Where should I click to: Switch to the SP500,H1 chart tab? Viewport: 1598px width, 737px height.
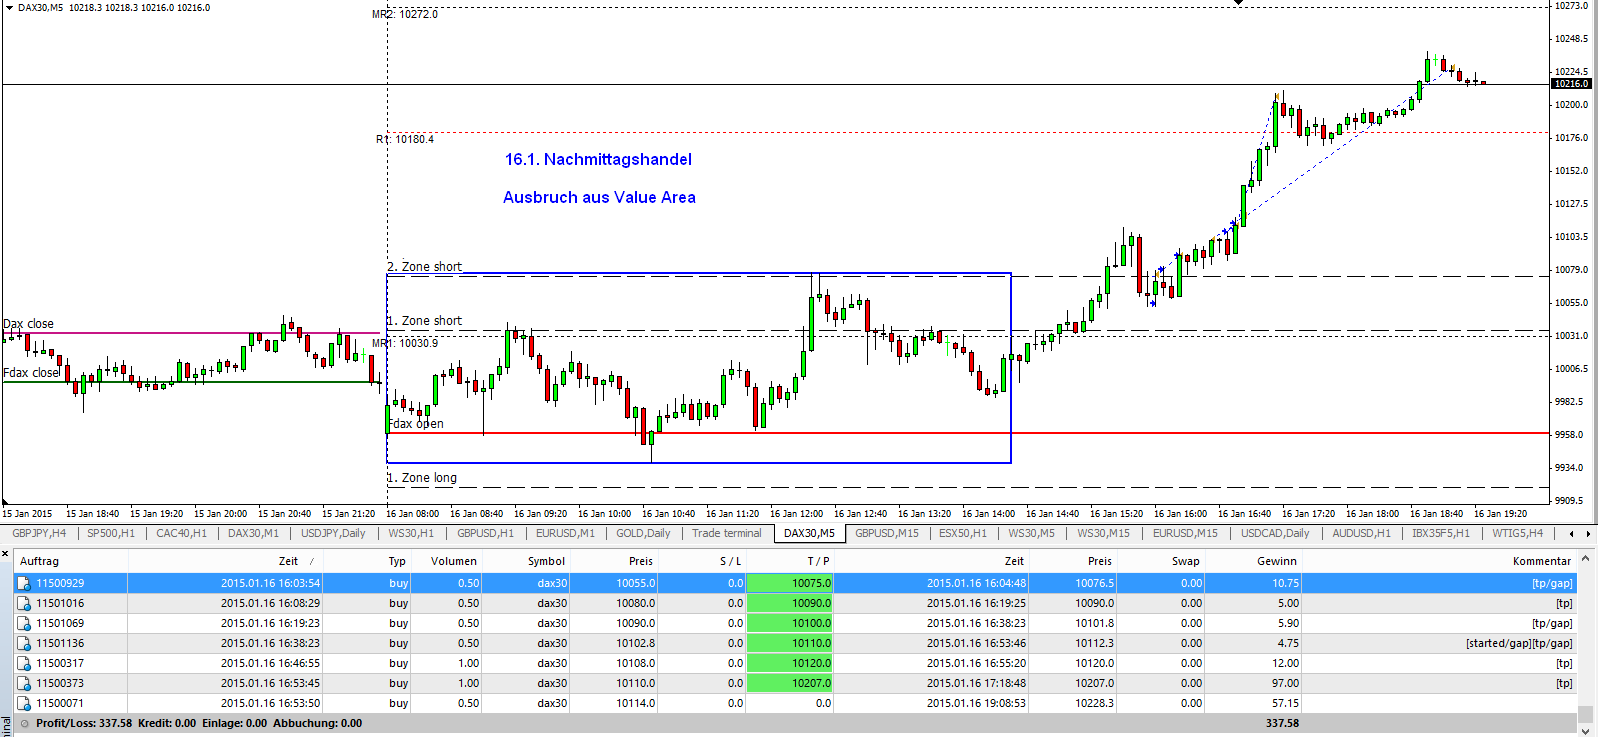111,533
